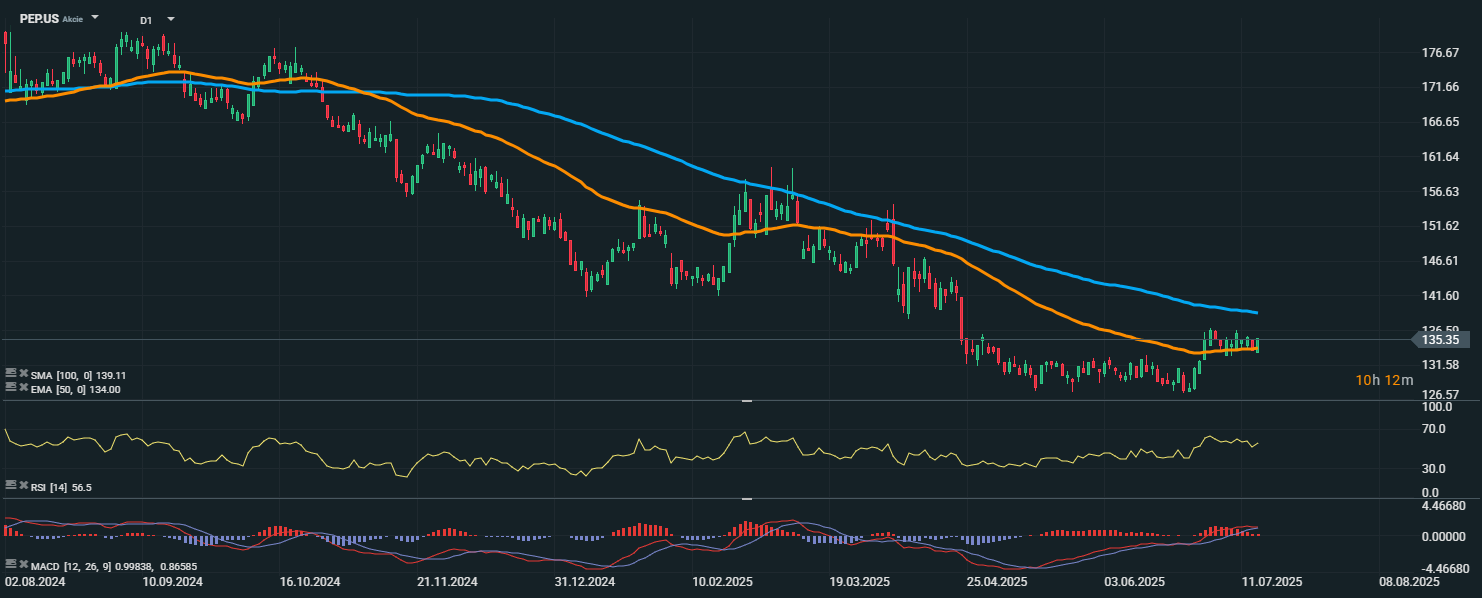Click the 31.12.2024 date label
The height and width of the screenshot is (598, 1482).
[584, 581]
